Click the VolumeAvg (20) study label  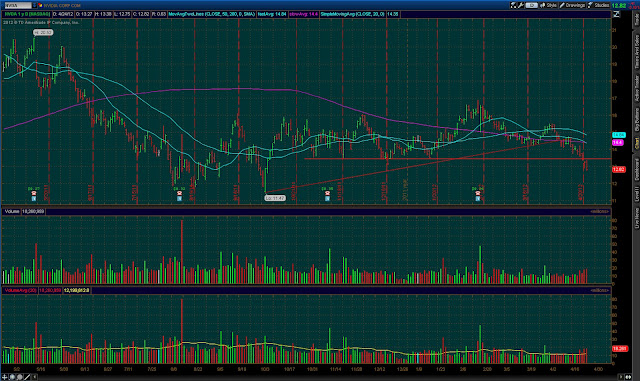coord(20,290)
